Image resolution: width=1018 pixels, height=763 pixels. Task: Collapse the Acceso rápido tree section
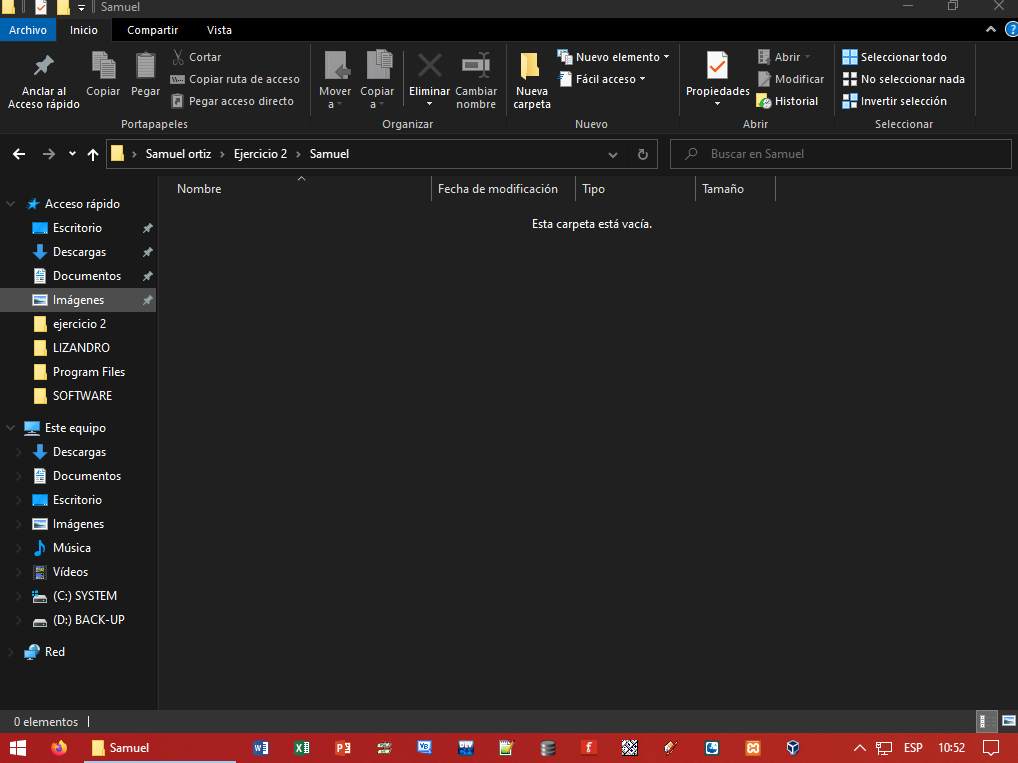[x=11, y=204]
